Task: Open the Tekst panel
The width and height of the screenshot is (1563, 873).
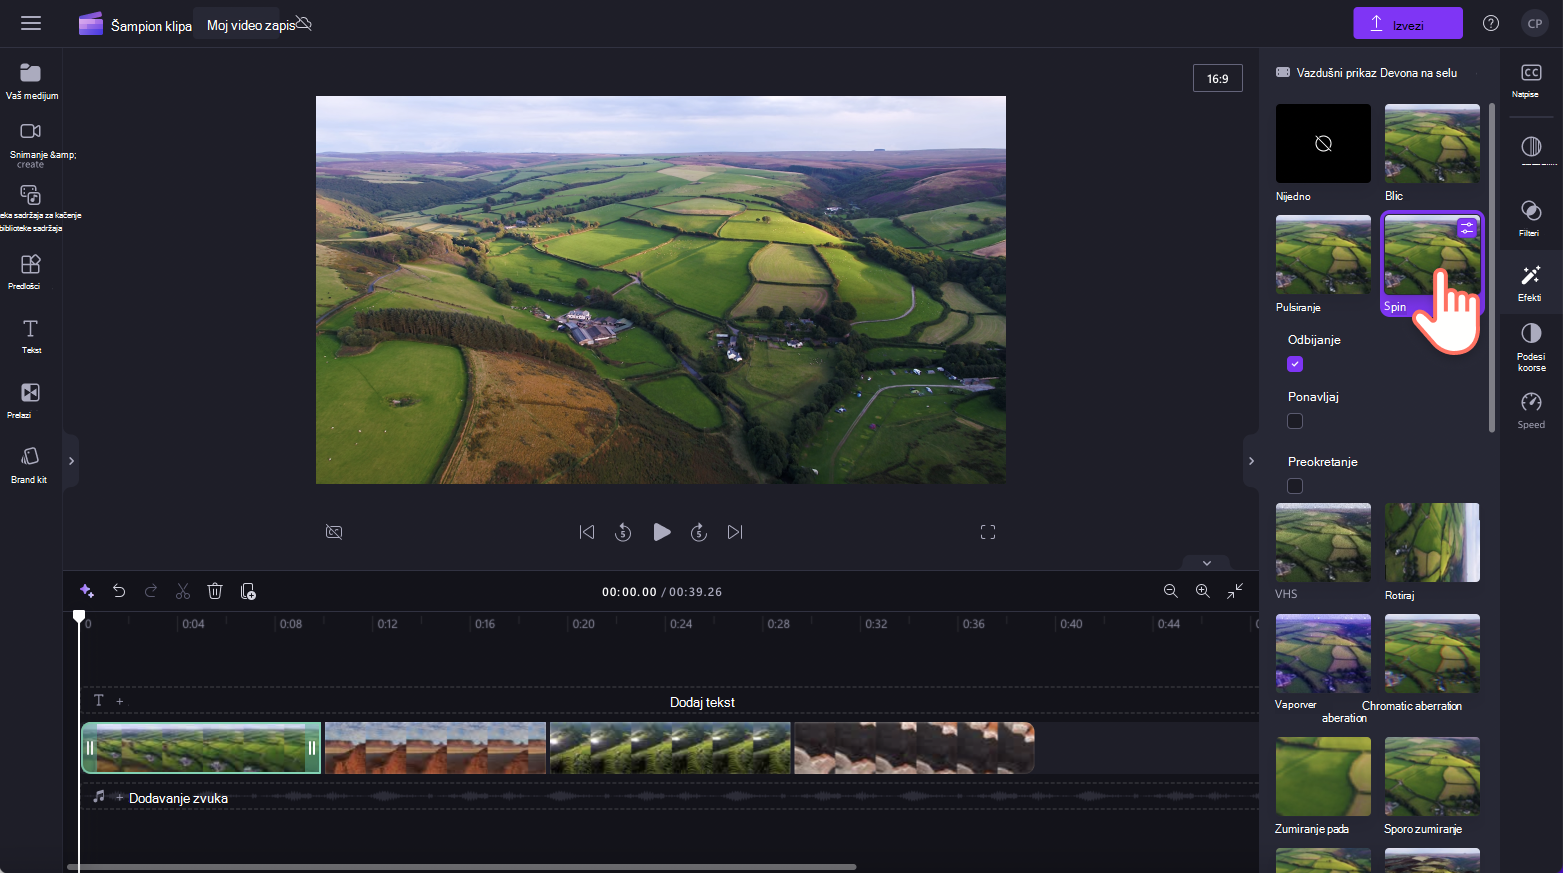Action: 31,336
